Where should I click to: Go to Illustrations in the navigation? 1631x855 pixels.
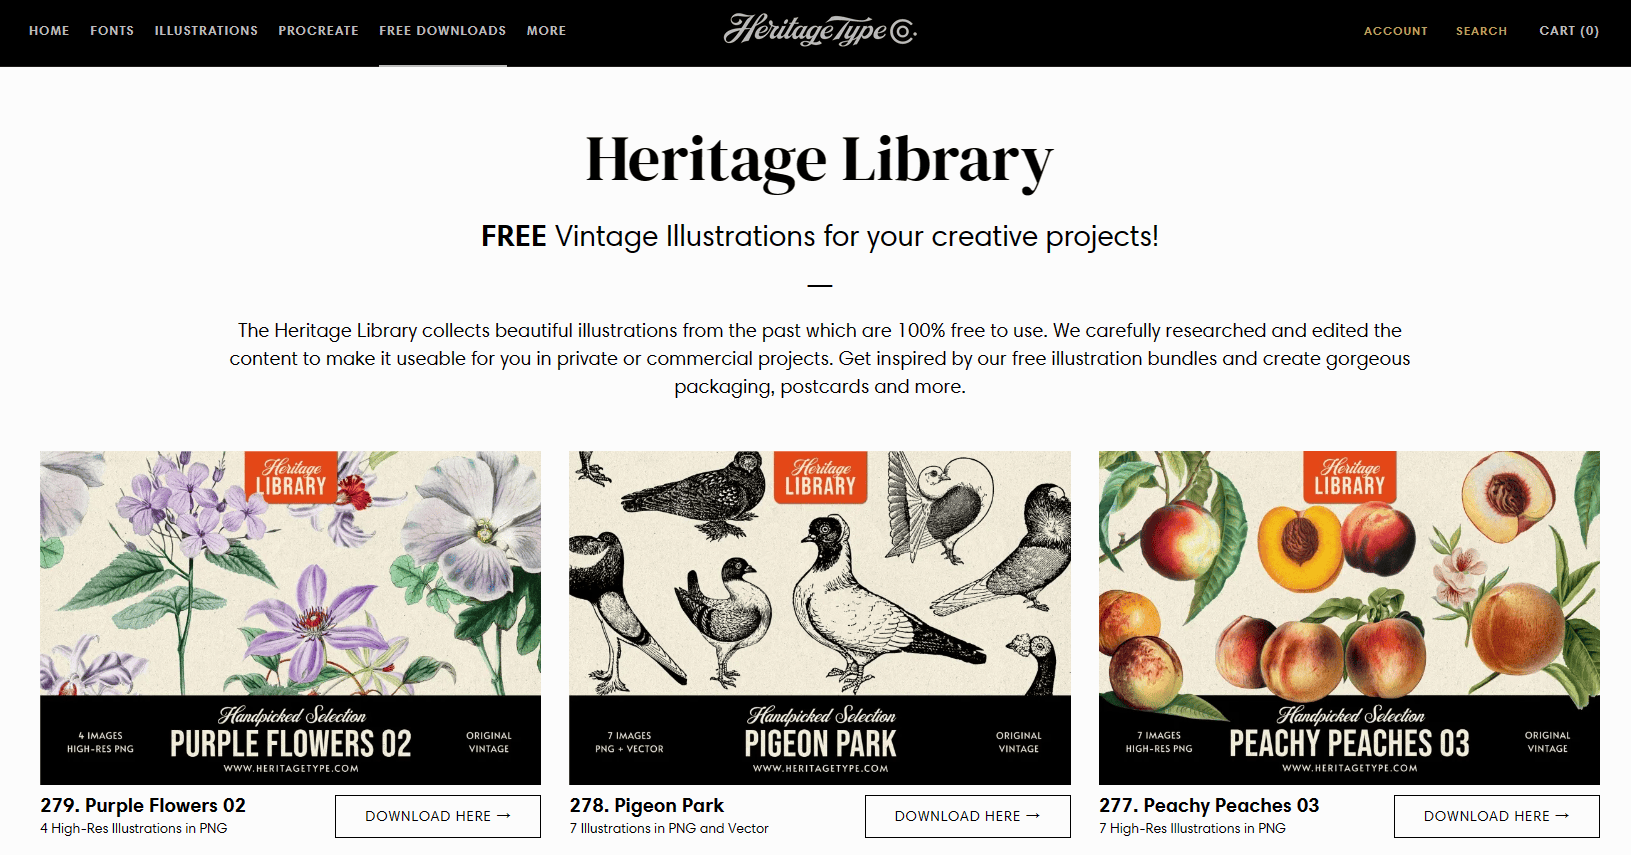tap(206, 31)
